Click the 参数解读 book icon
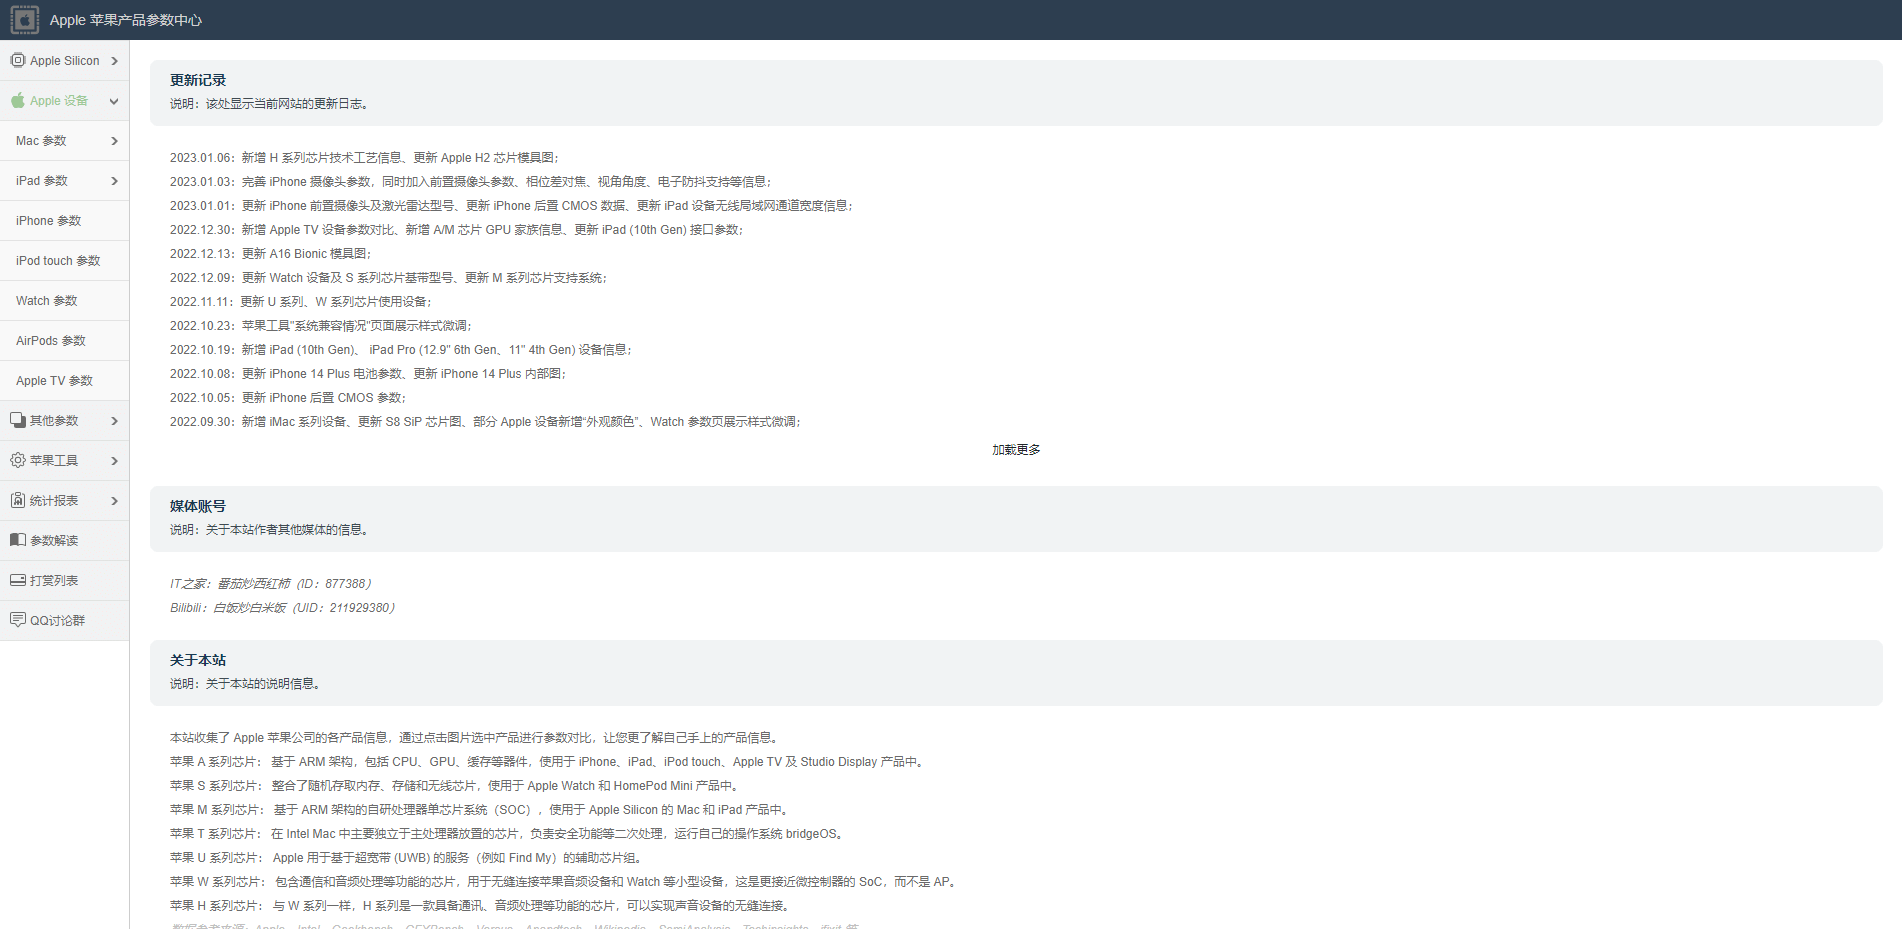The image size is (1902, 929). 18,541
